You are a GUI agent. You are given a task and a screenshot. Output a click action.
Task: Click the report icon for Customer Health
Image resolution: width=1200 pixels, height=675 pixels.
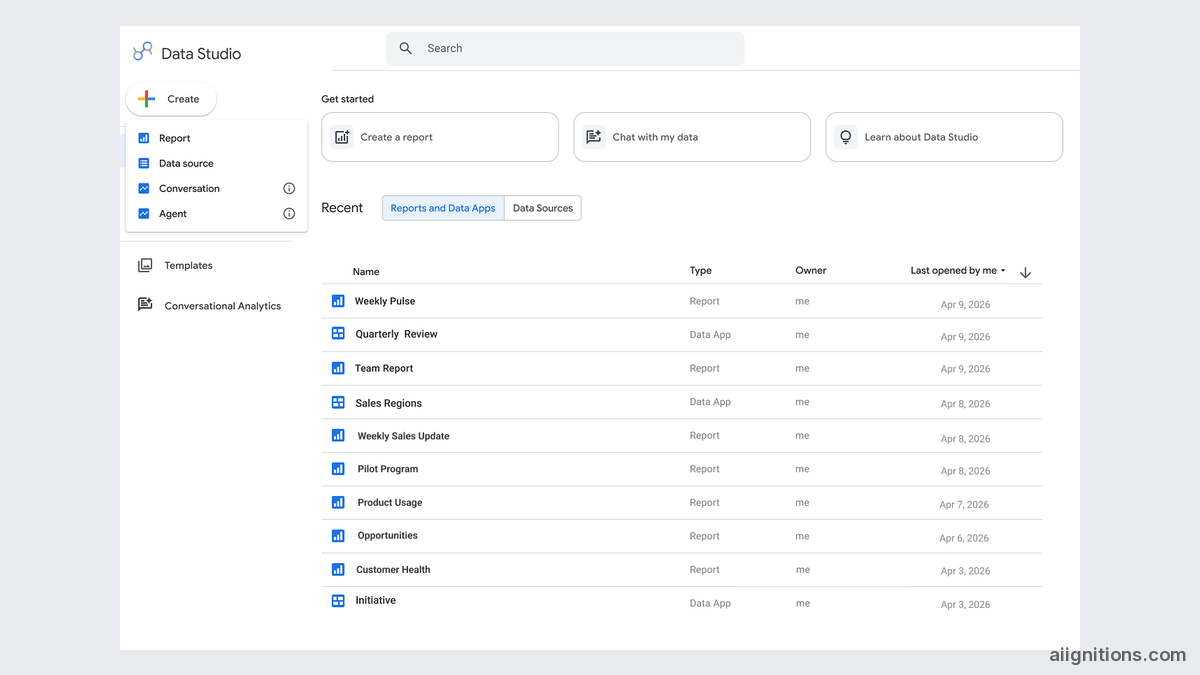[x=338, y=569]
